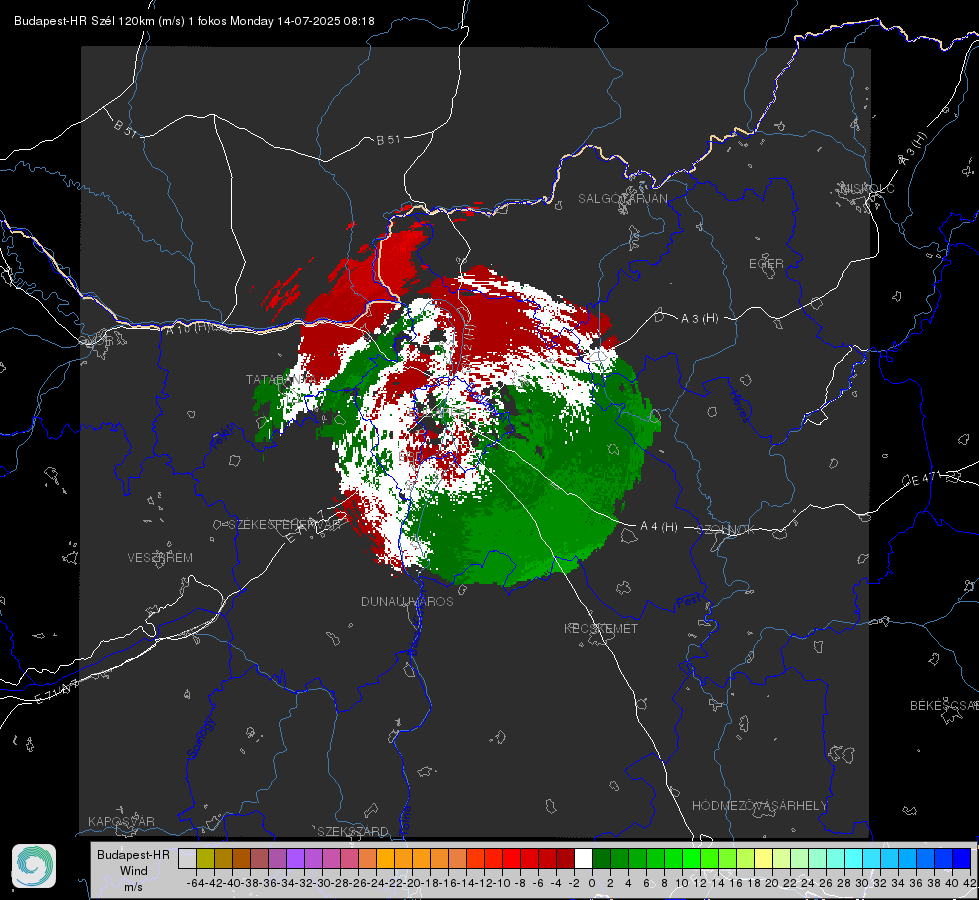Select the purple swatch between -36 and -34
Screen dimensions: 979x900
[x=277, y=859]
